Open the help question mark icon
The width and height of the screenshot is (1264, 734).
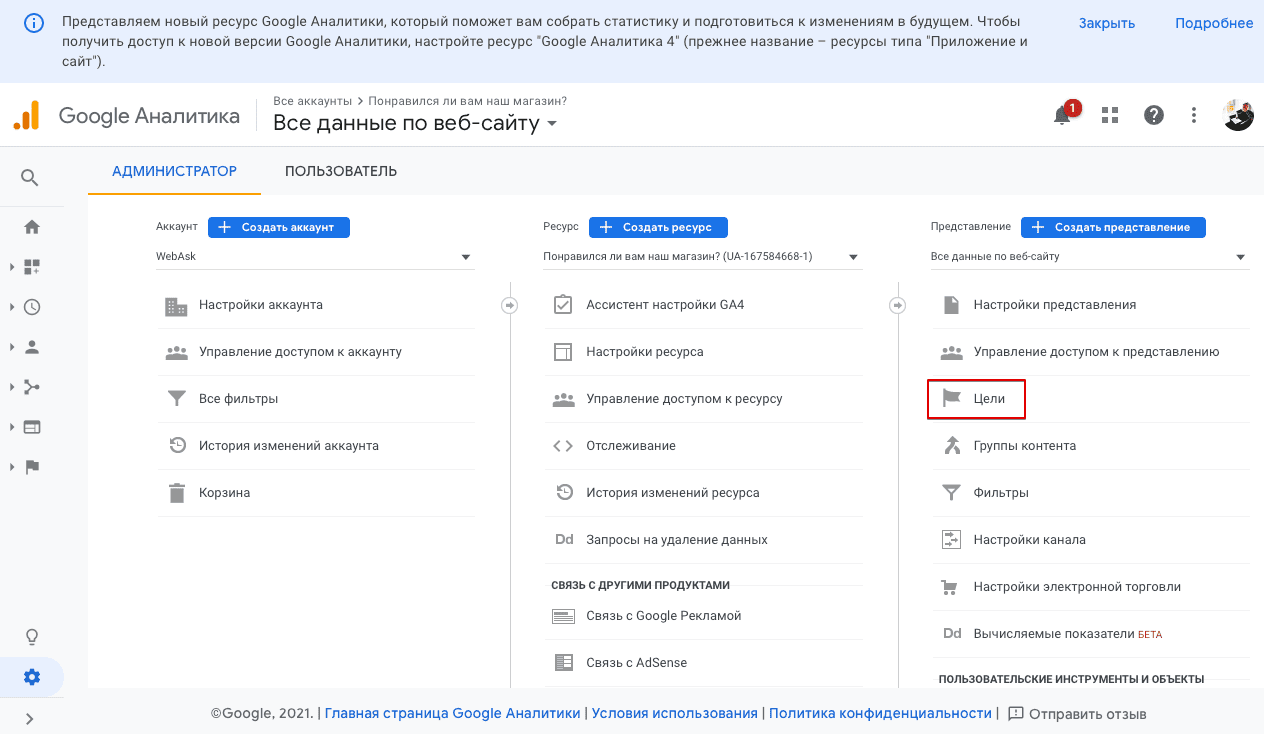[x=1154, y=115]
